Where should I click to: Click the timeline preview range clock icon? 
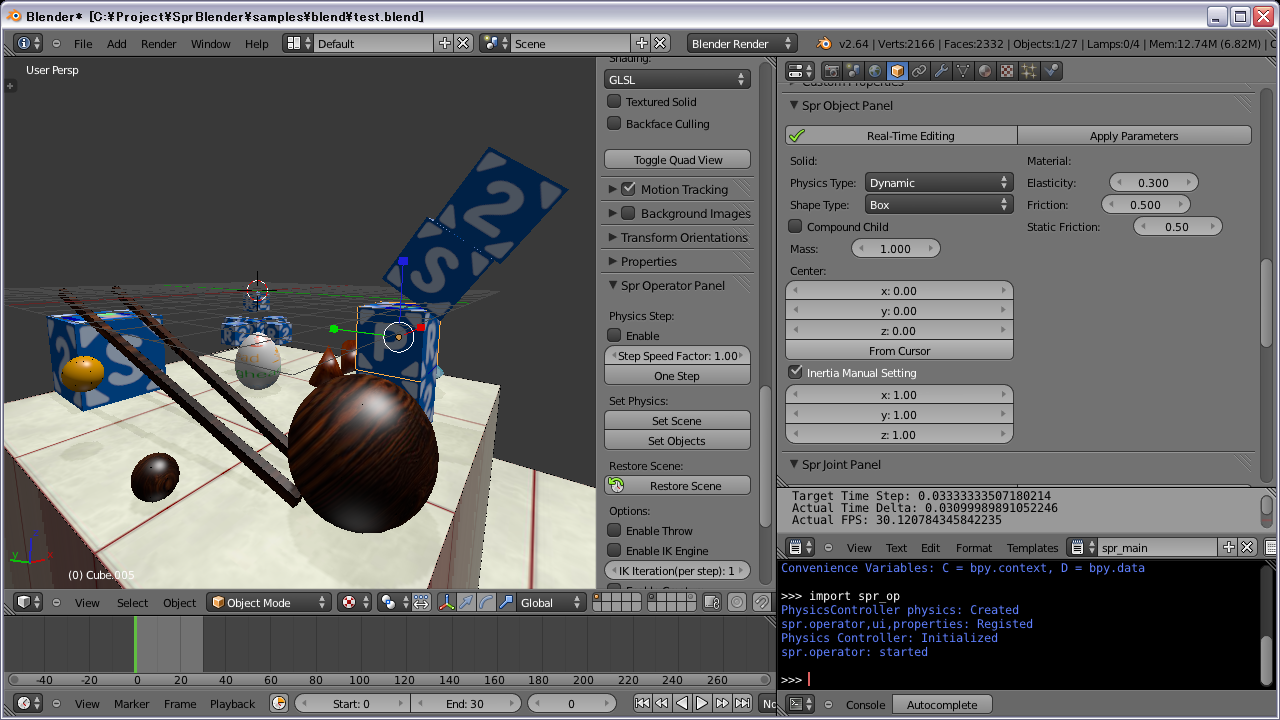(279, 703)
